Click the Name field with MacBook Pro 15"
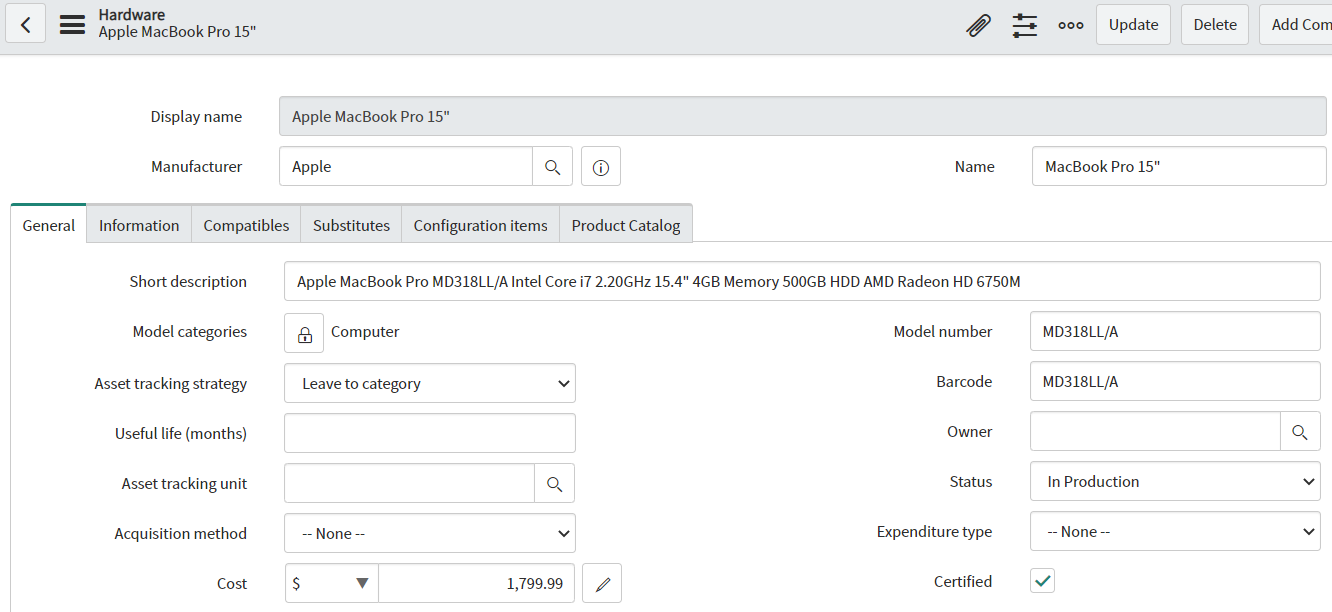This screenshot has height=612, width=1332. [x=1179, y=166]
